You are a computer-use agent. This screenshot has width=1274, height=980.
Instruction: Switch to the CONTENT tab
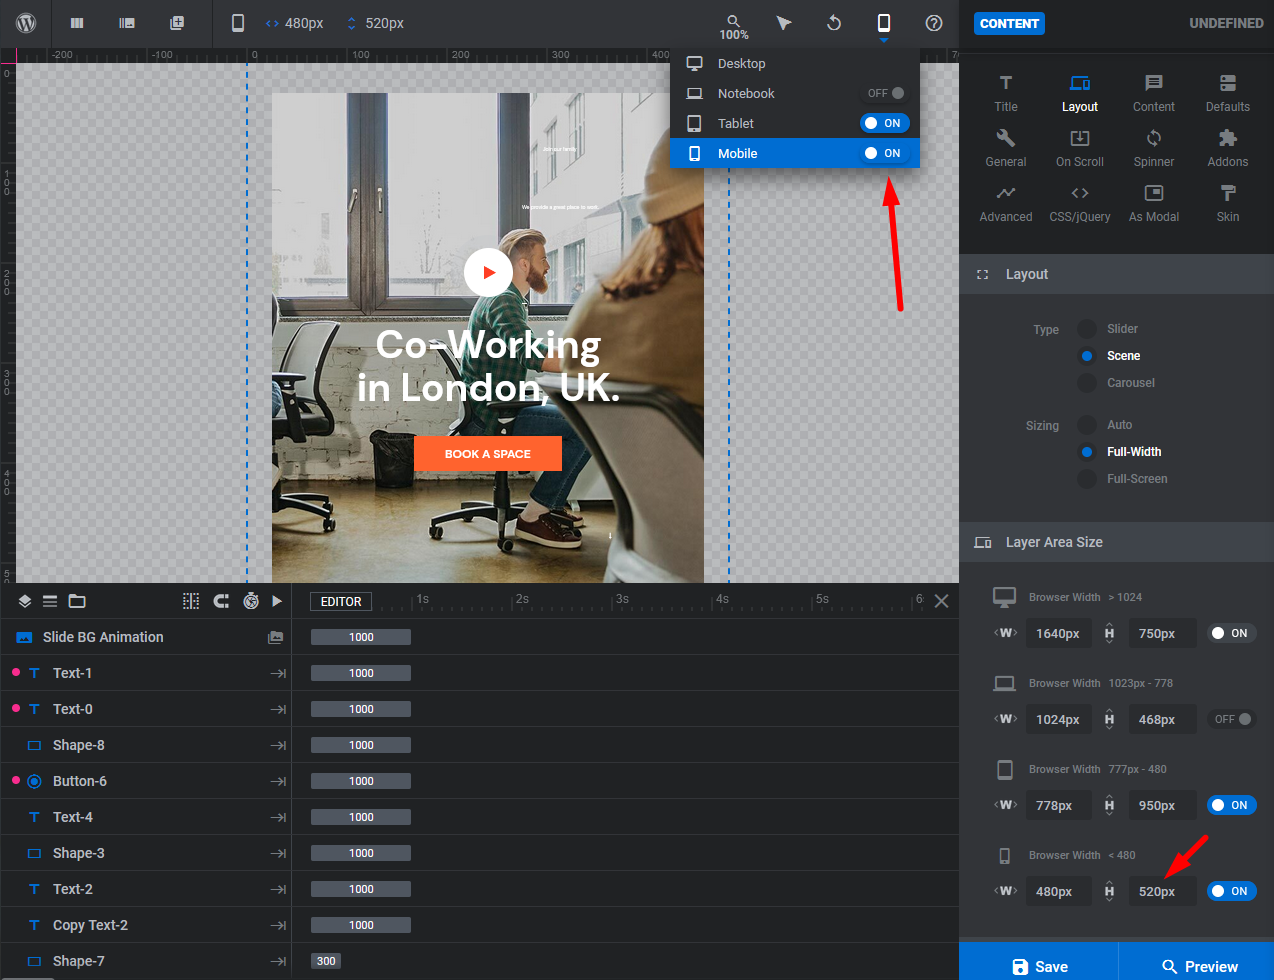1009,23
